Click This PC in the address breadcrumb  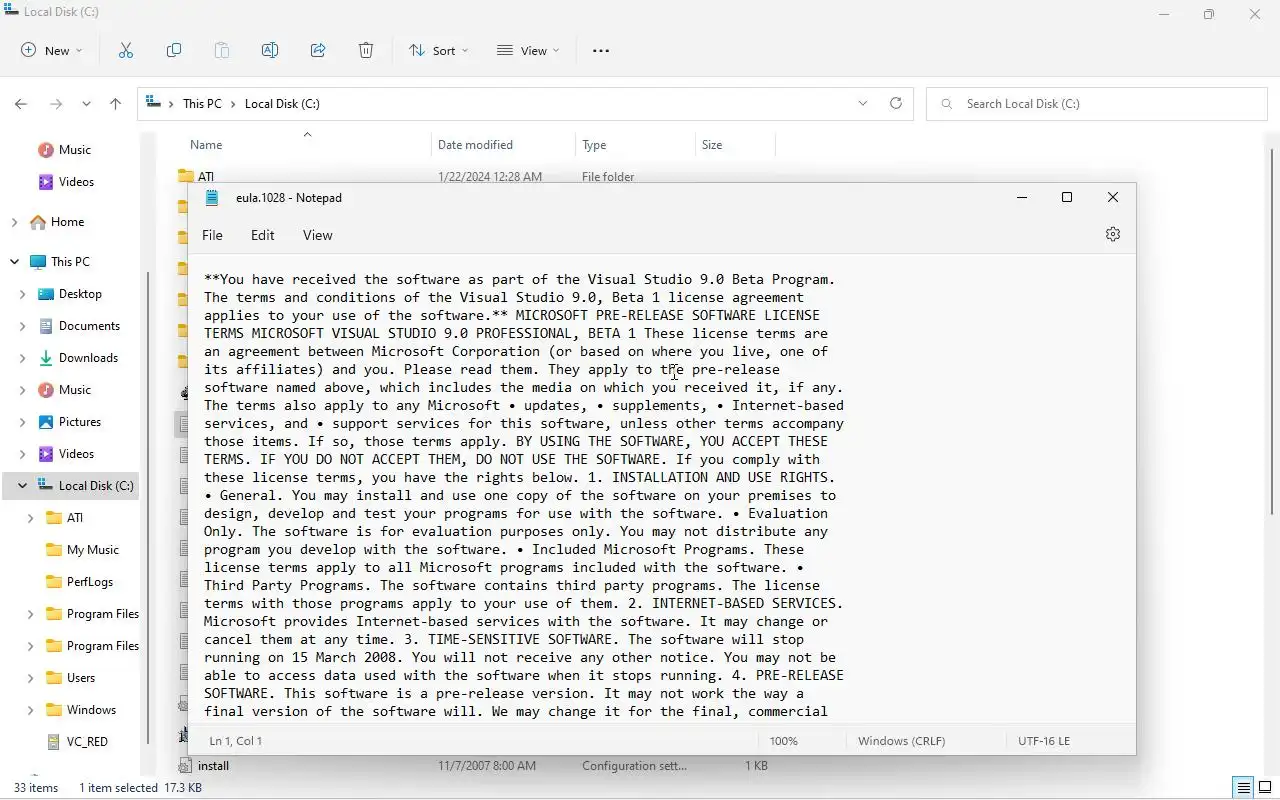pyautogui.click(x=202, y=104)
